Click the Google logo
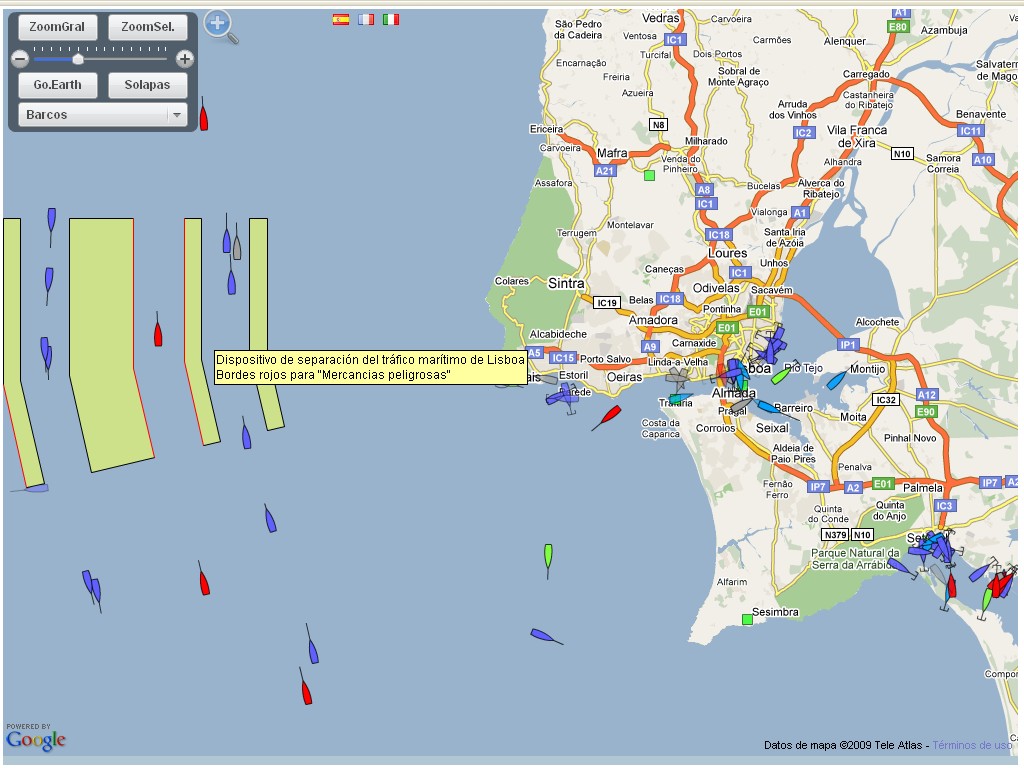Viewport: 1024px width, 768px height. (x=36, y=739)
